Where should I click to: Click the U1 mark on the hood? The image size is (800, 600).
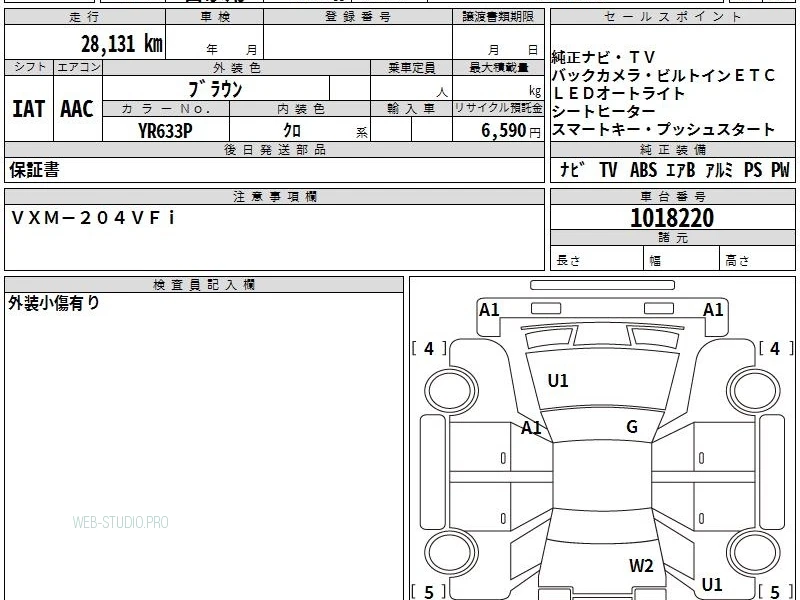click(x=558, y=381)
